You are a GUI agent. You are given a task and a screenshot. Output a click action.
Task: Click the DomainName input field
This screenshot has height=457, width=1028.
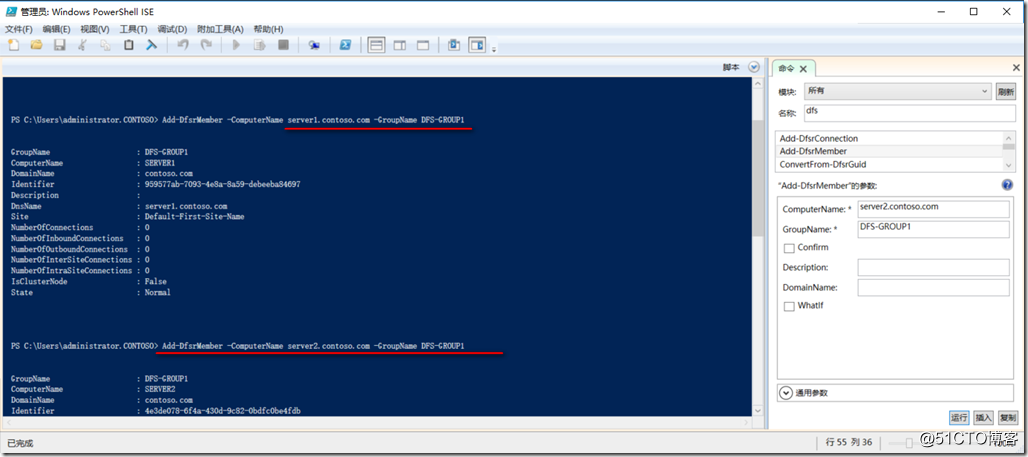[x=933, y=287]
